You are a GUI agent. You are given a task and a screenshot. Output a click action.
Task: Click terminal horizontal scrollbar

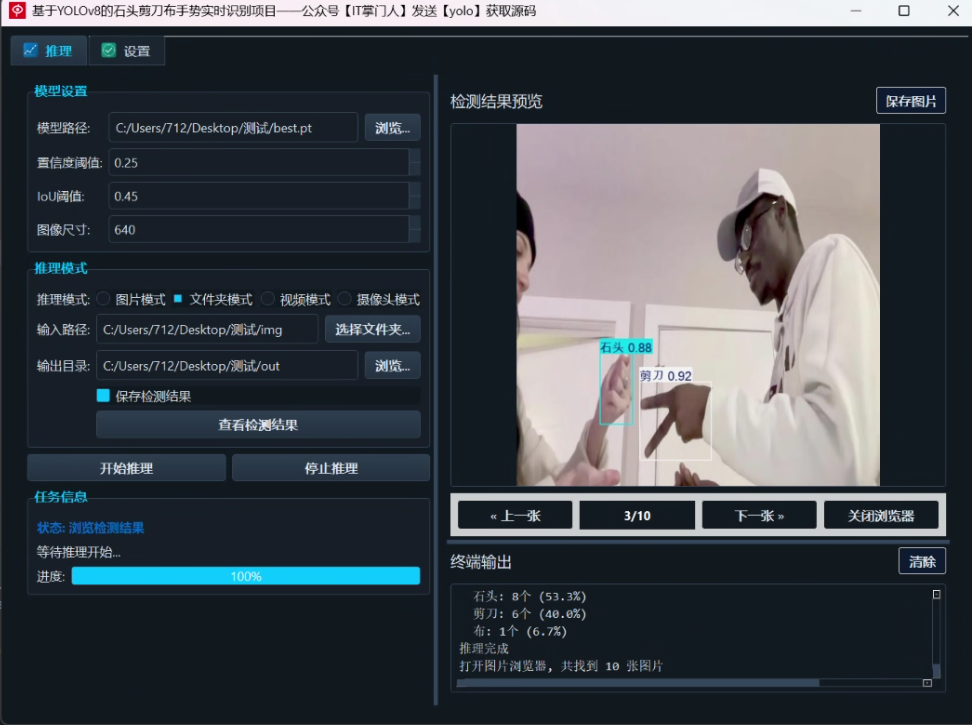638,683
